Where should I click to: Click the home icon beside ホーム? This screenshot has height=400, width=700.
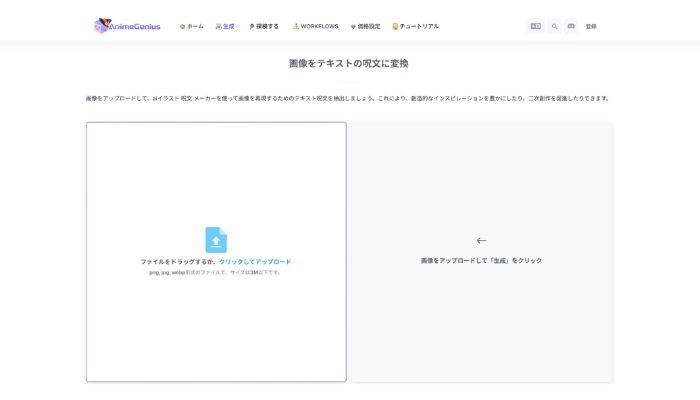pyautogui.click(x=182, y=26)
